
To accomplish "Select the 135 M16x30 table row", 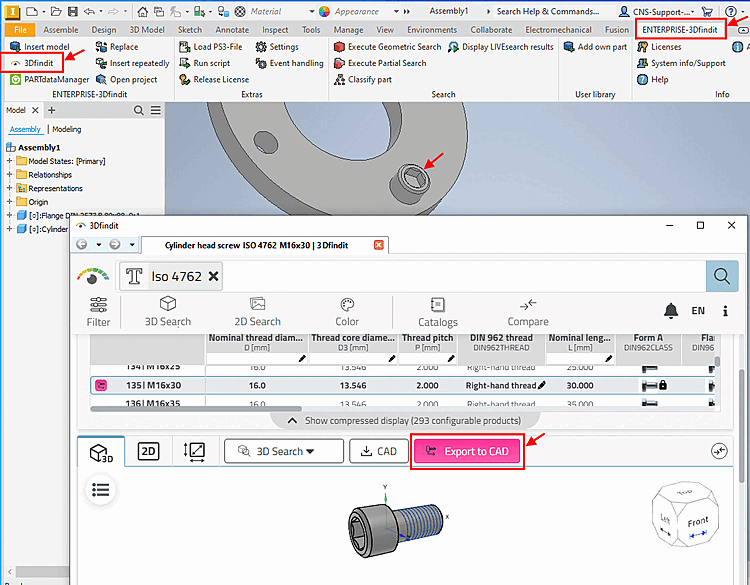I will (400, 385).
